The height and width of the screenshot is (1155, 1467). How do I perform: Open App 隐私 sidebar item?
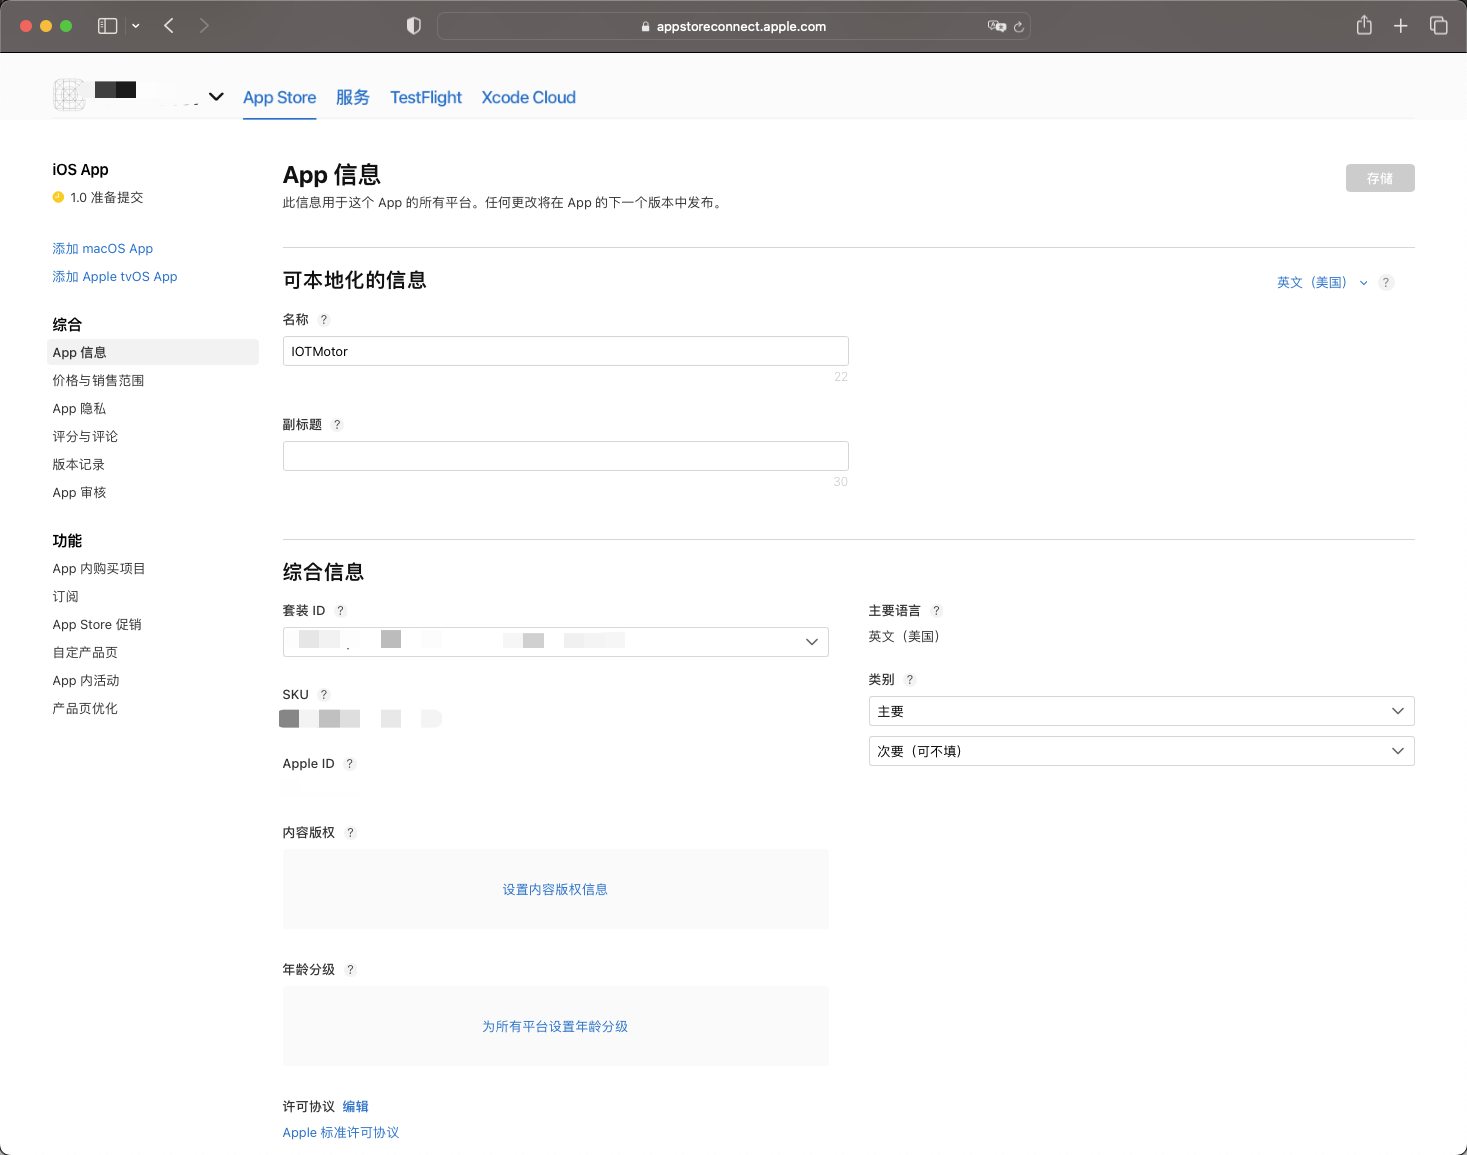[x=80, y=409]
